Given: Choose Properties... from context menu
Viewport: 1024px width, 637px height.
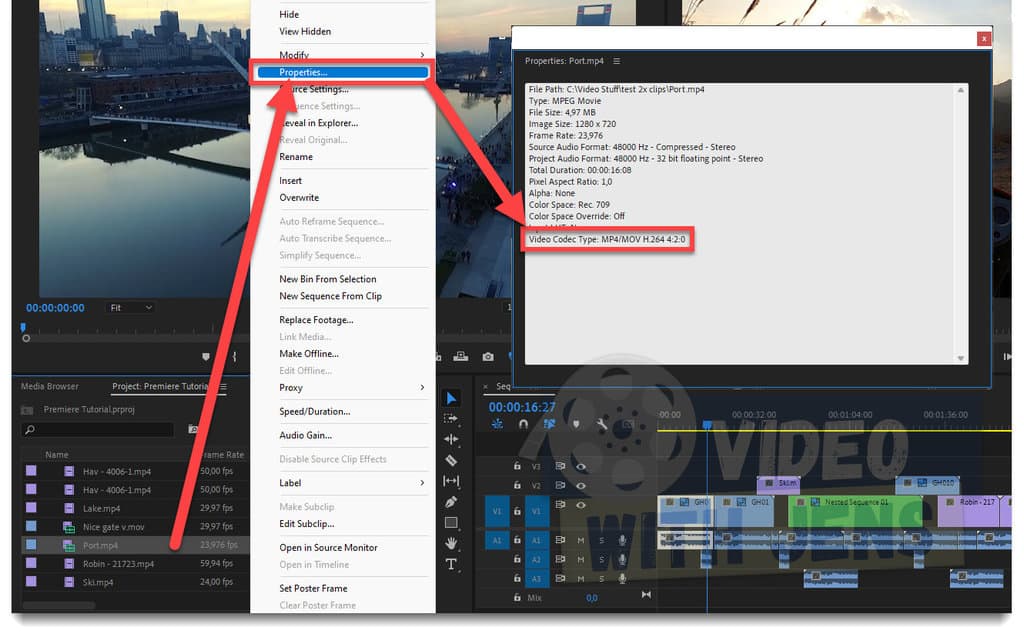Looking at the screenshot, I should point(342,73).
